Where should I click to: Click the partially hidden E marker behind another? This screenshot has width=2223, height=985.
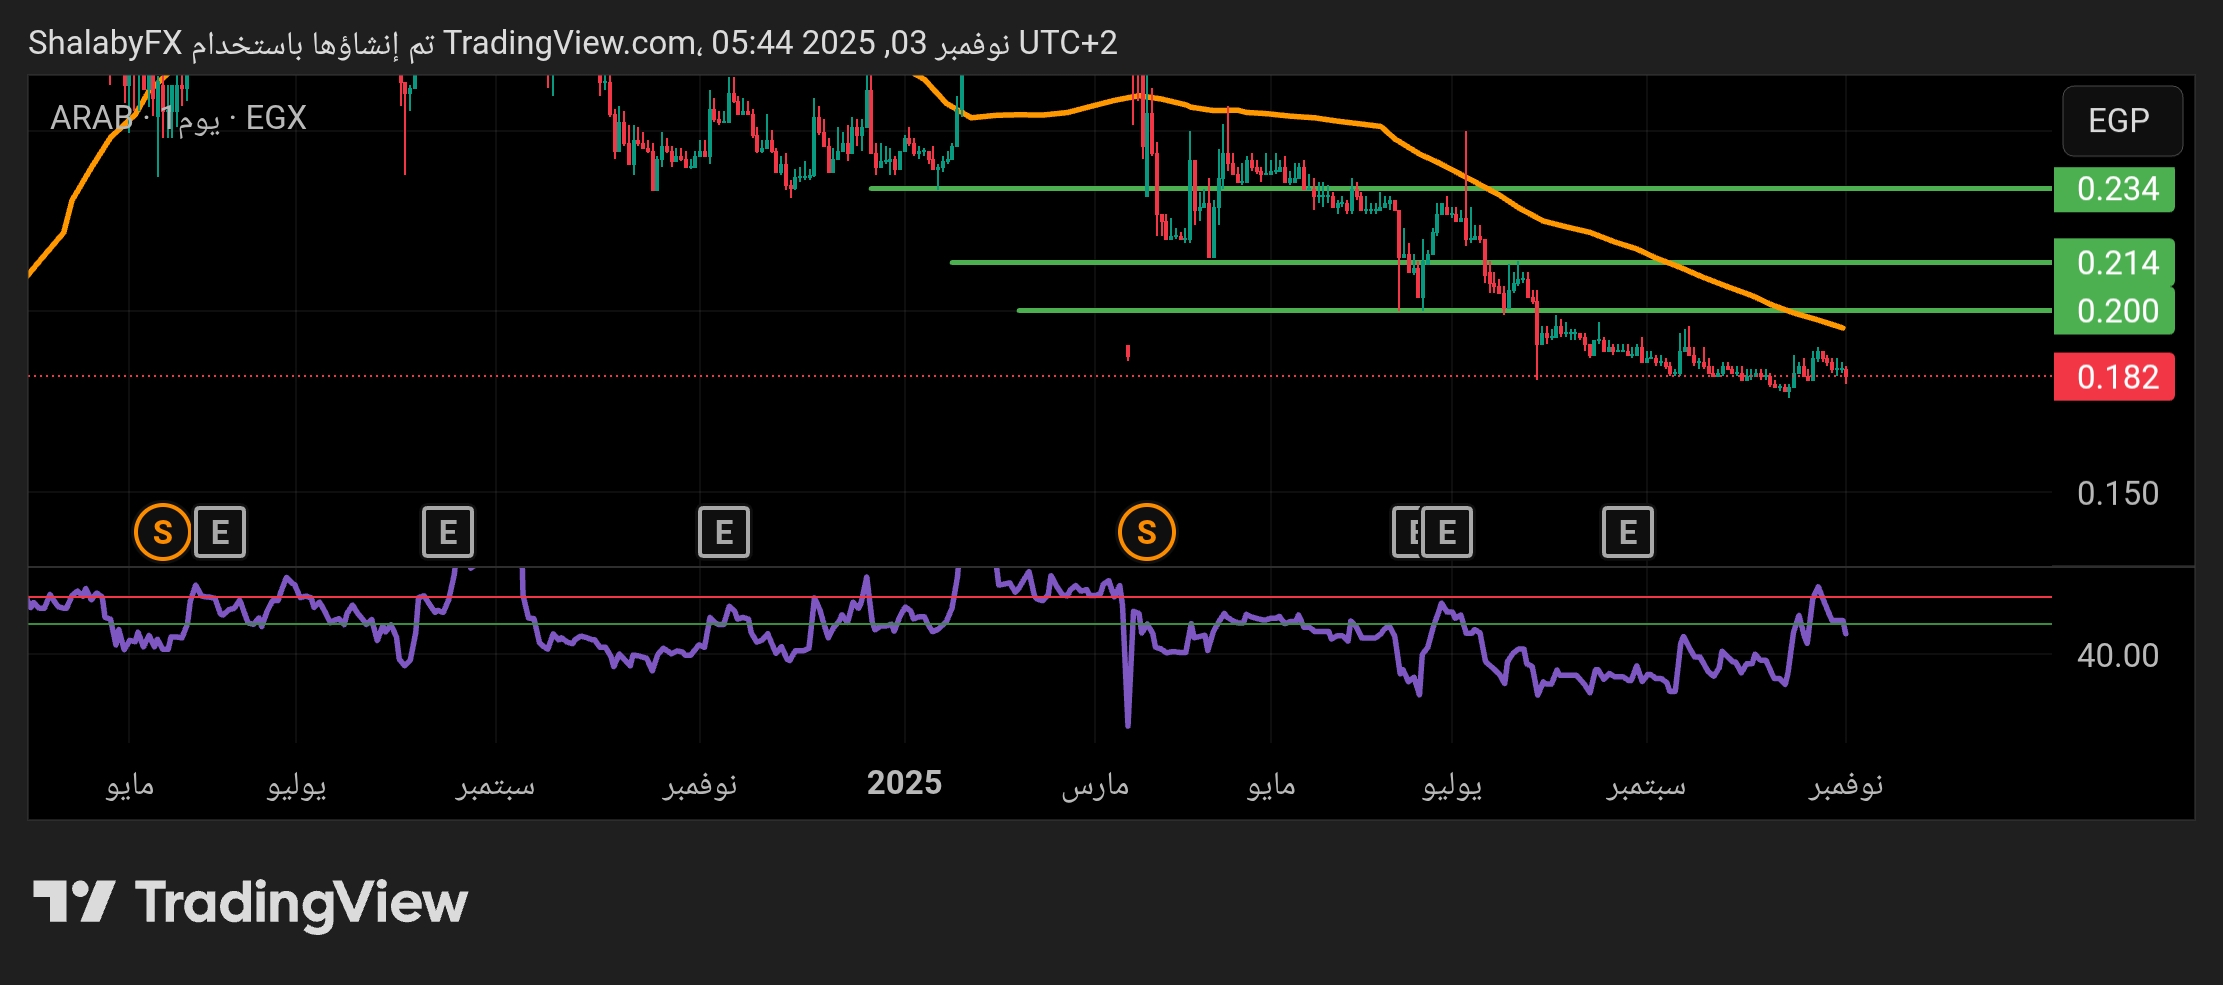1405,533
